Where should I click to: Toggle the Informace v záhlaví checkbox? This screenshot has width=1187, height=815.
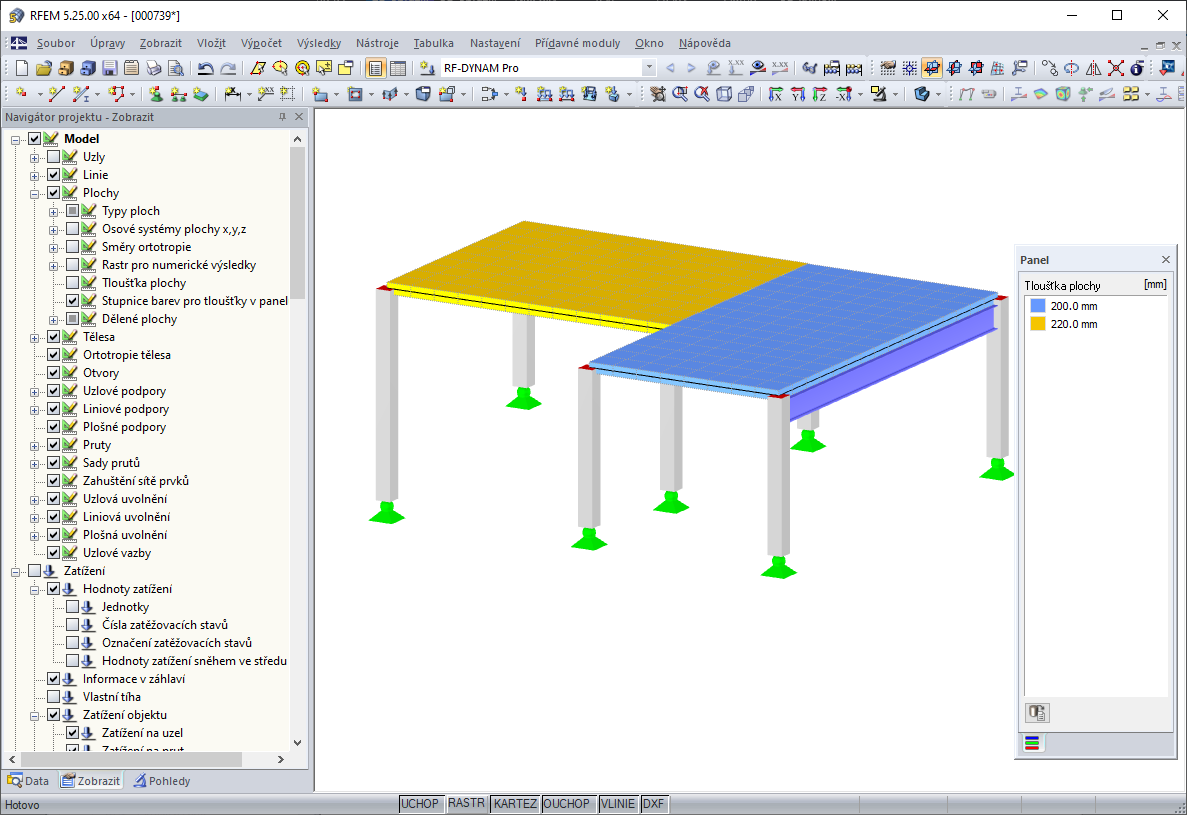54,679
